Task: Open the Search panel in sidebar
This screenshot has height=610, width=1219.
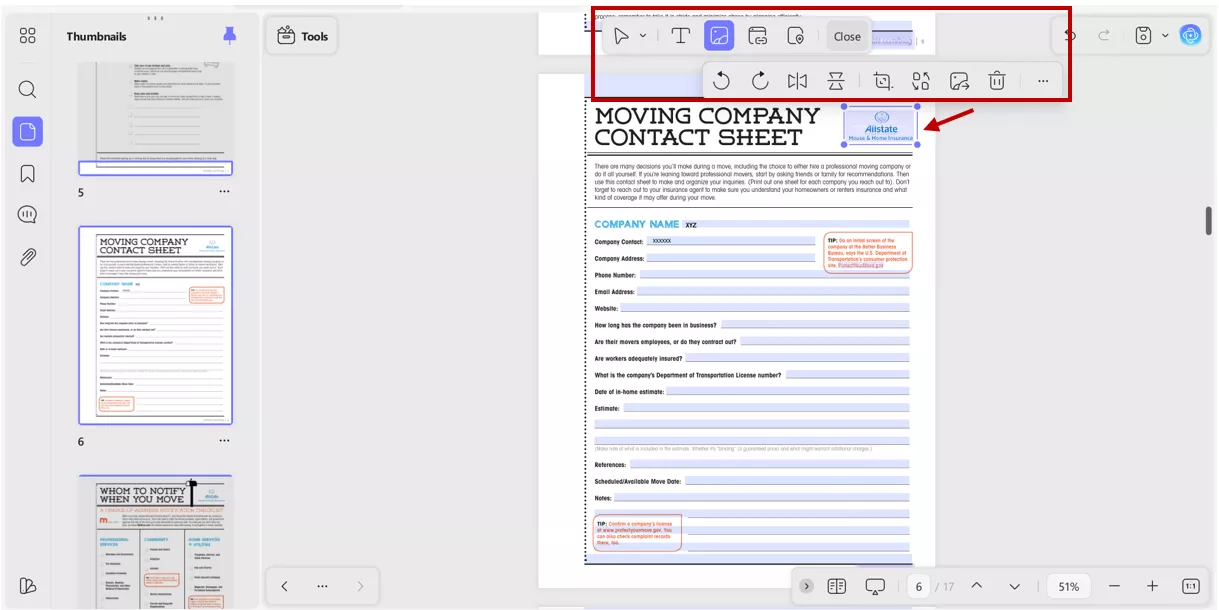Action: click(28, 89)
